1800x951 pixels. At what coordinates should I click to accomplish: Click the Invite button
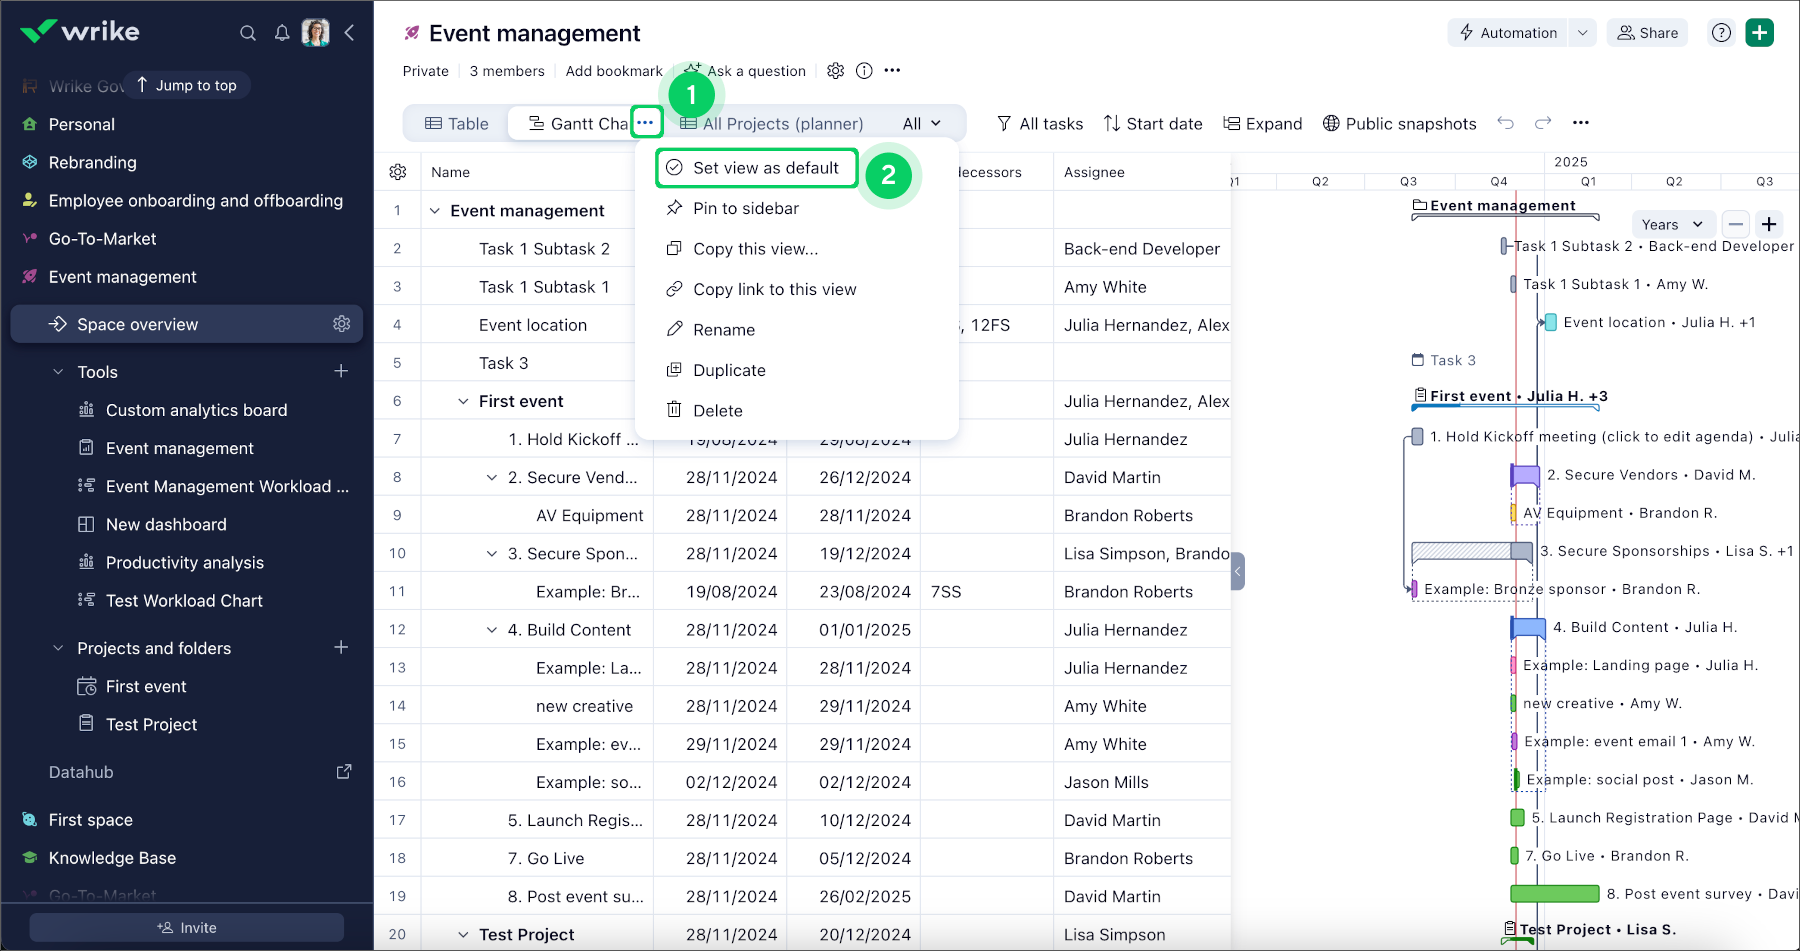tap(187, 928)
